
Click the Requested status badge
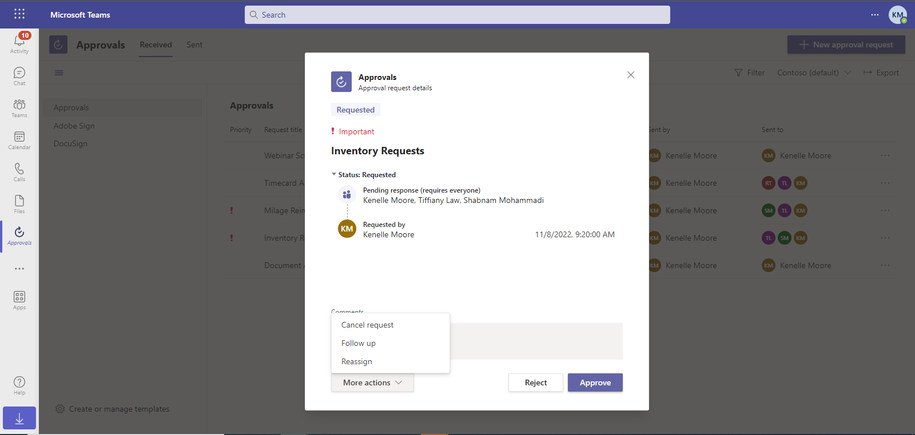click(355, 110)
